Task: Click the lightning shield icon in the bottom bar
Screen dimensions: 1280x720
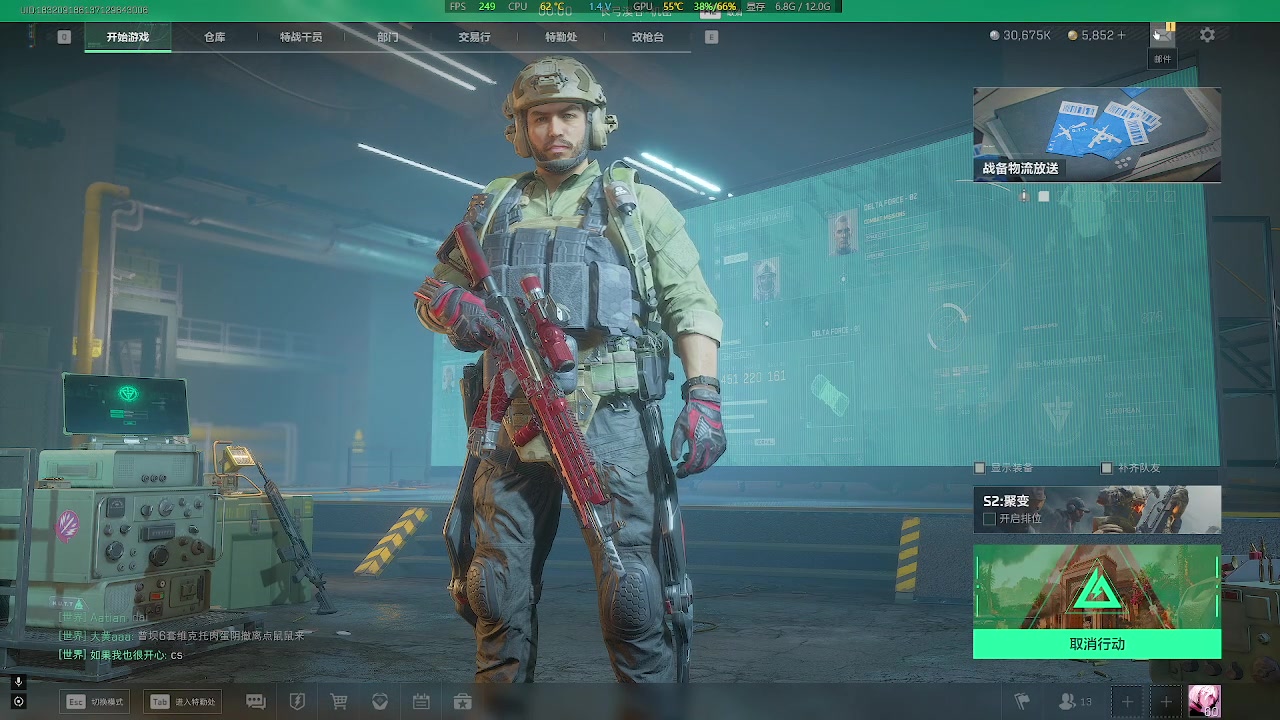Action: click(297, 702)
